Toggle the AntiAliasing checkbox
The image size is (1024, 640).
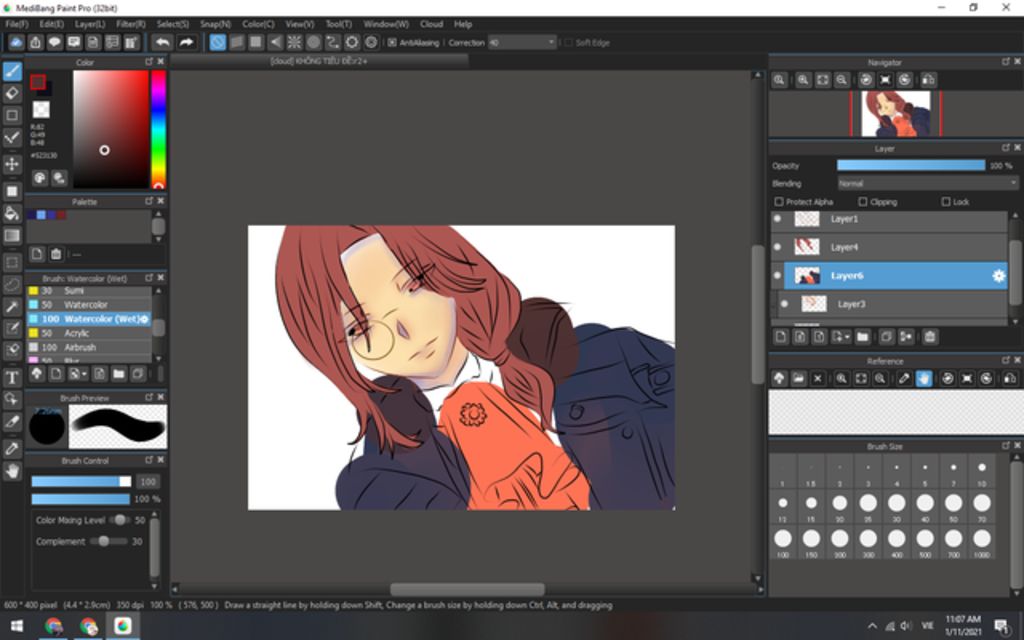[392, 42]
